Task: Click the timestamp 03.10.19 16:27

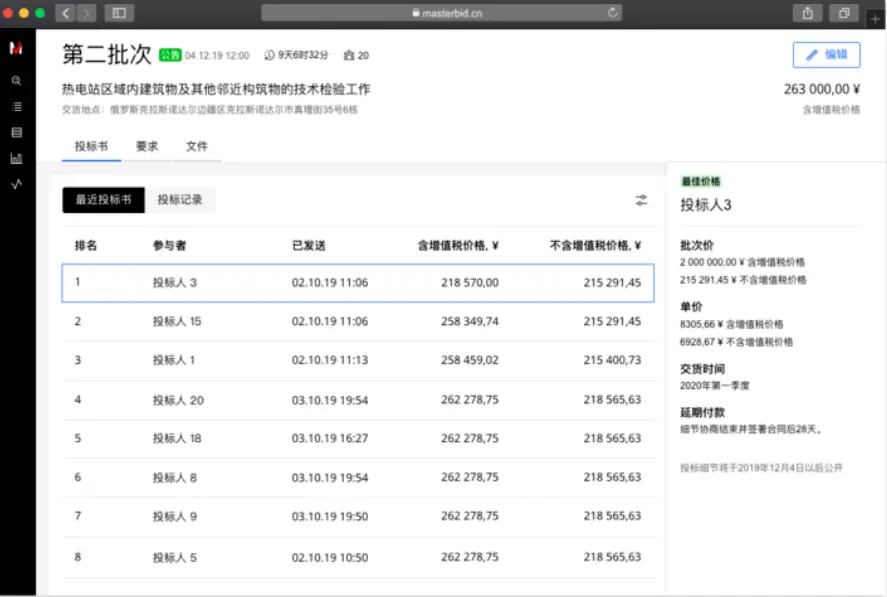Action: click(330, 439)
